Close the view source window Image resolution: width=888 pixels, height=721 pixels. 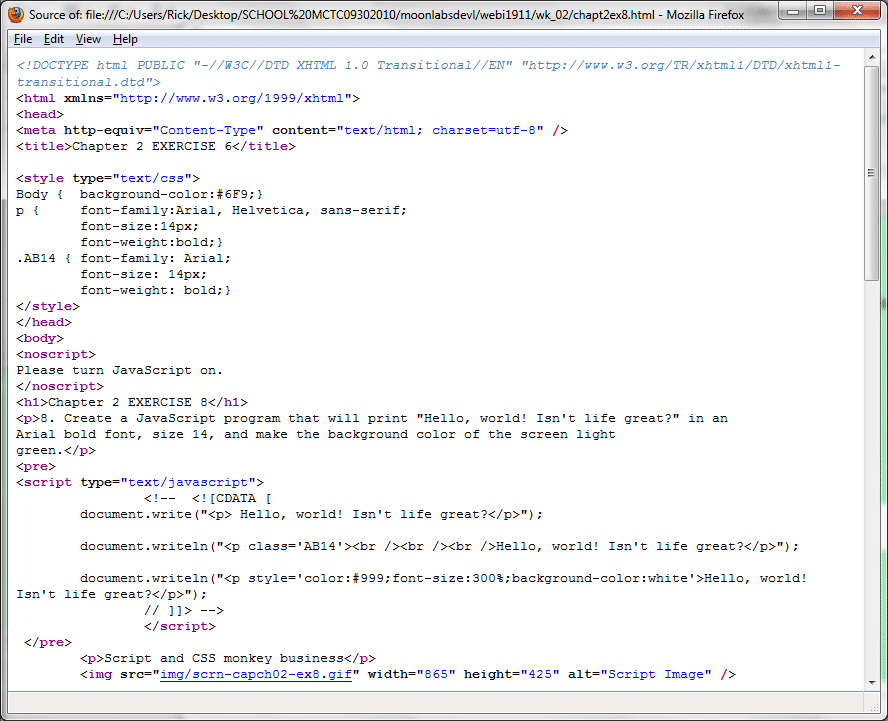click(857, 11)
